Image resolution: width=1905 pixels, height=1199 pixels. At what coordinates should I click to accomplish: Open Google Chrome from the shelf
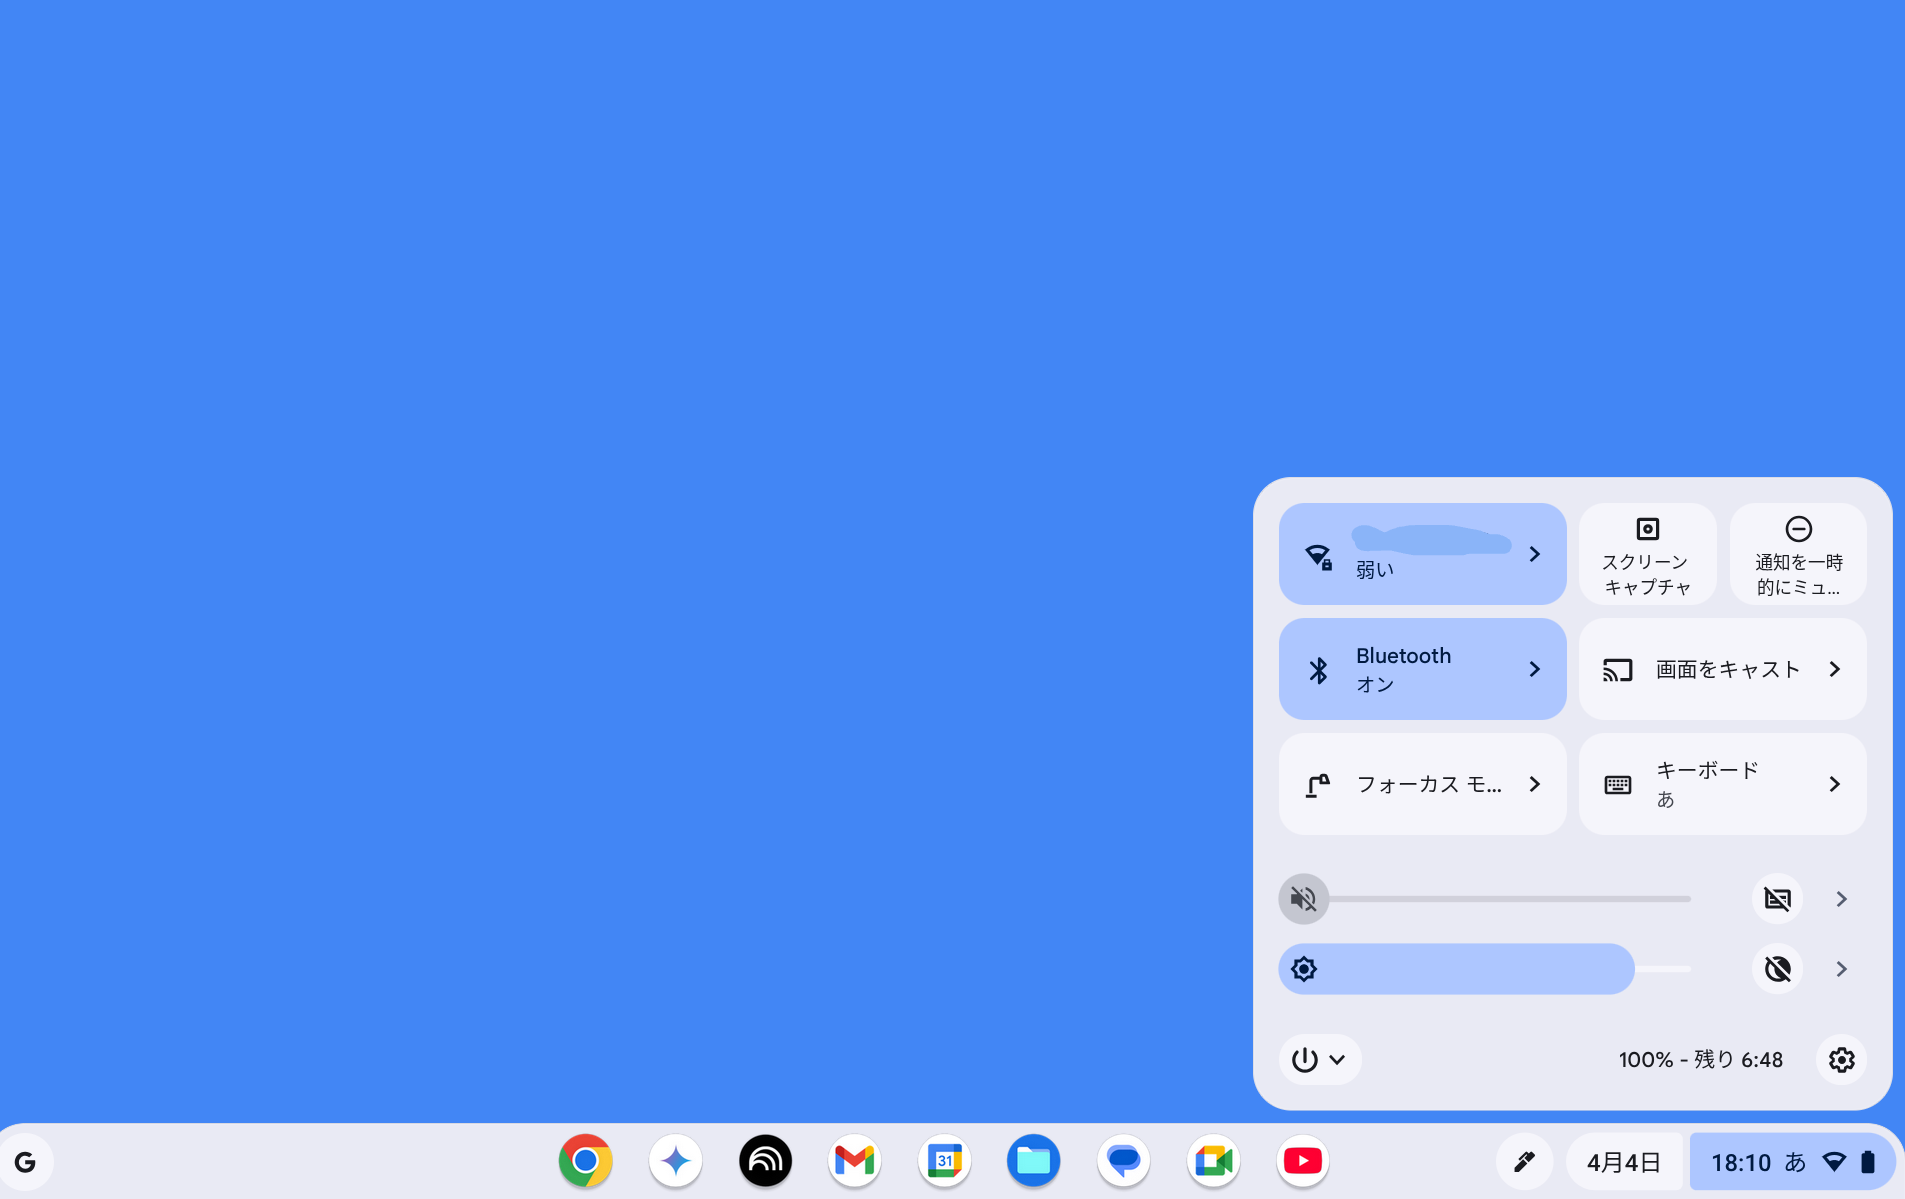click(585, 1160)
